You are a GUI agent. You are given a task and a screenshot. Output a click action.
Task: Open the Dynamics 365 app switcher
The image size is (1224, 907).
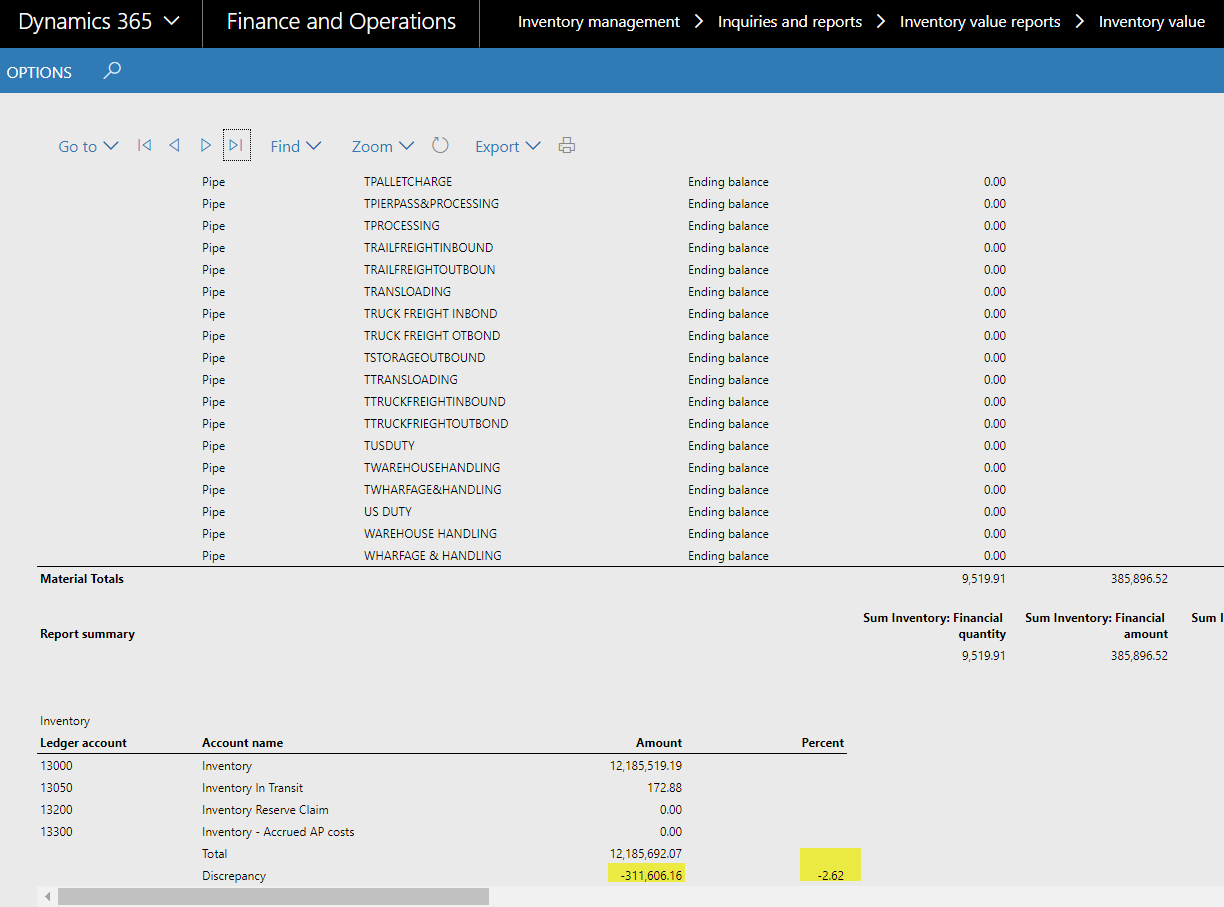point(100,22)
